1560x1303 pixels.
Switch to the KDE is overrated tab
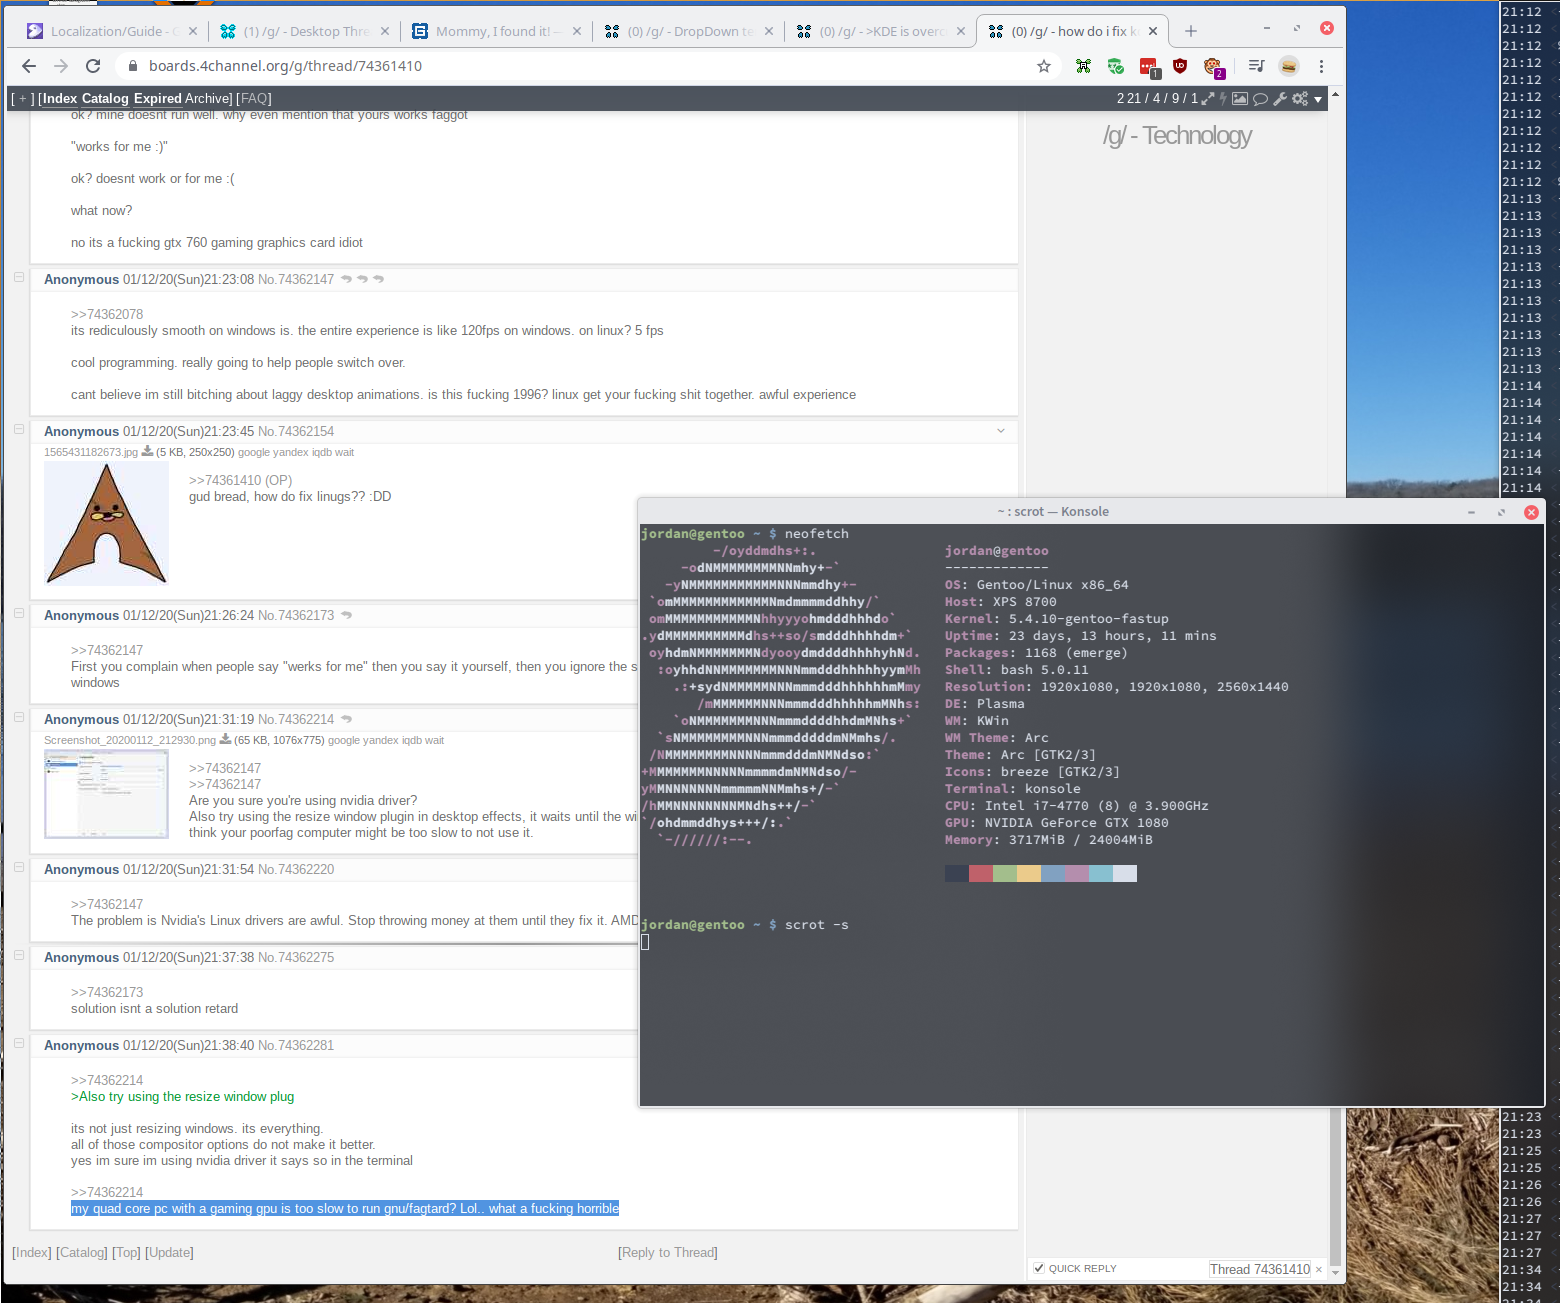[x=881, y=31]
